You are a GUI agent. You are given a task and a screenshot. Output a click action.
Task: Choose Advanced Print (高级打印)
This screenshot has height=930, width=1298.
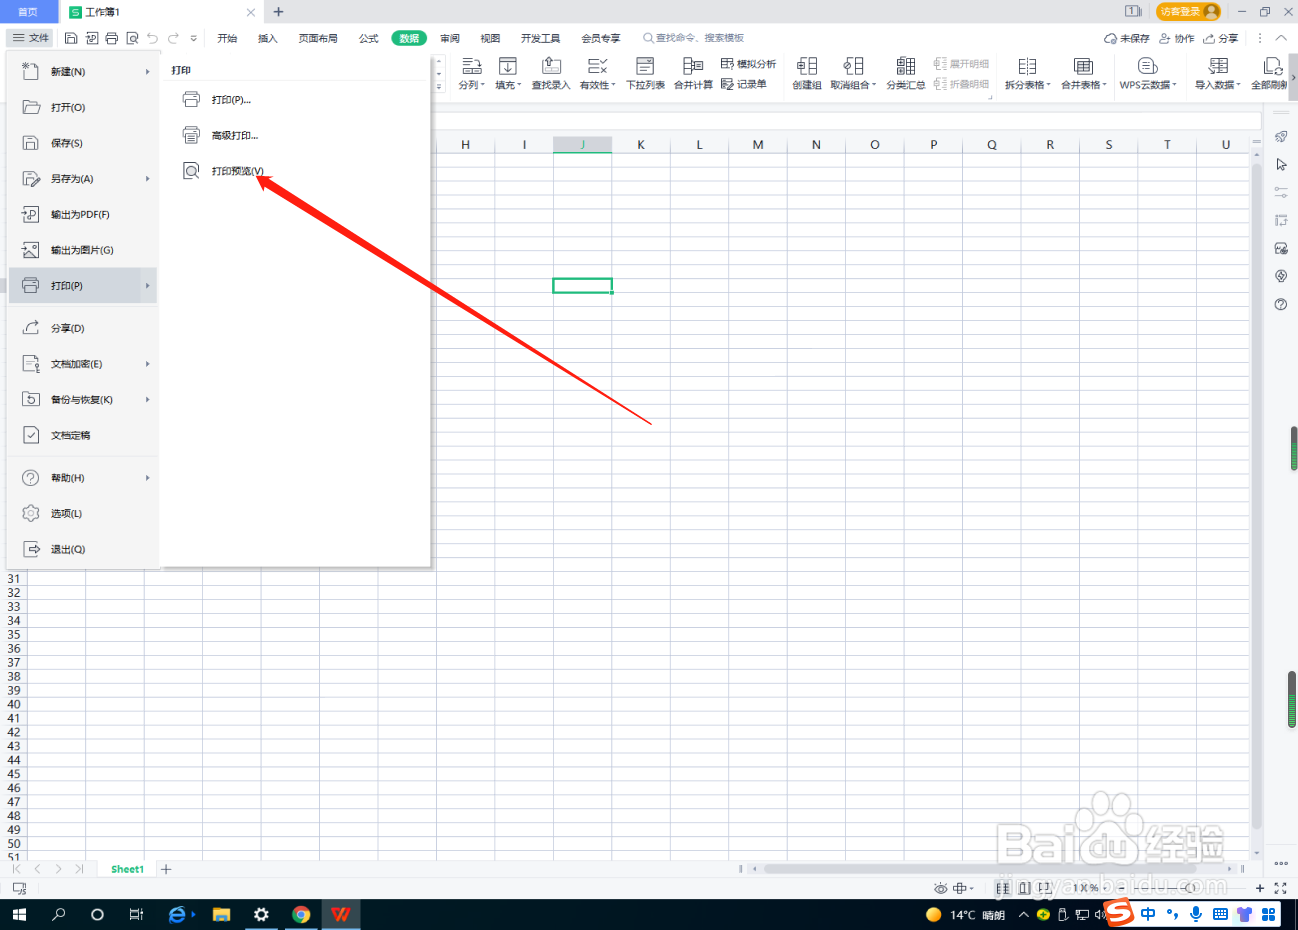[x=234, y=135]
